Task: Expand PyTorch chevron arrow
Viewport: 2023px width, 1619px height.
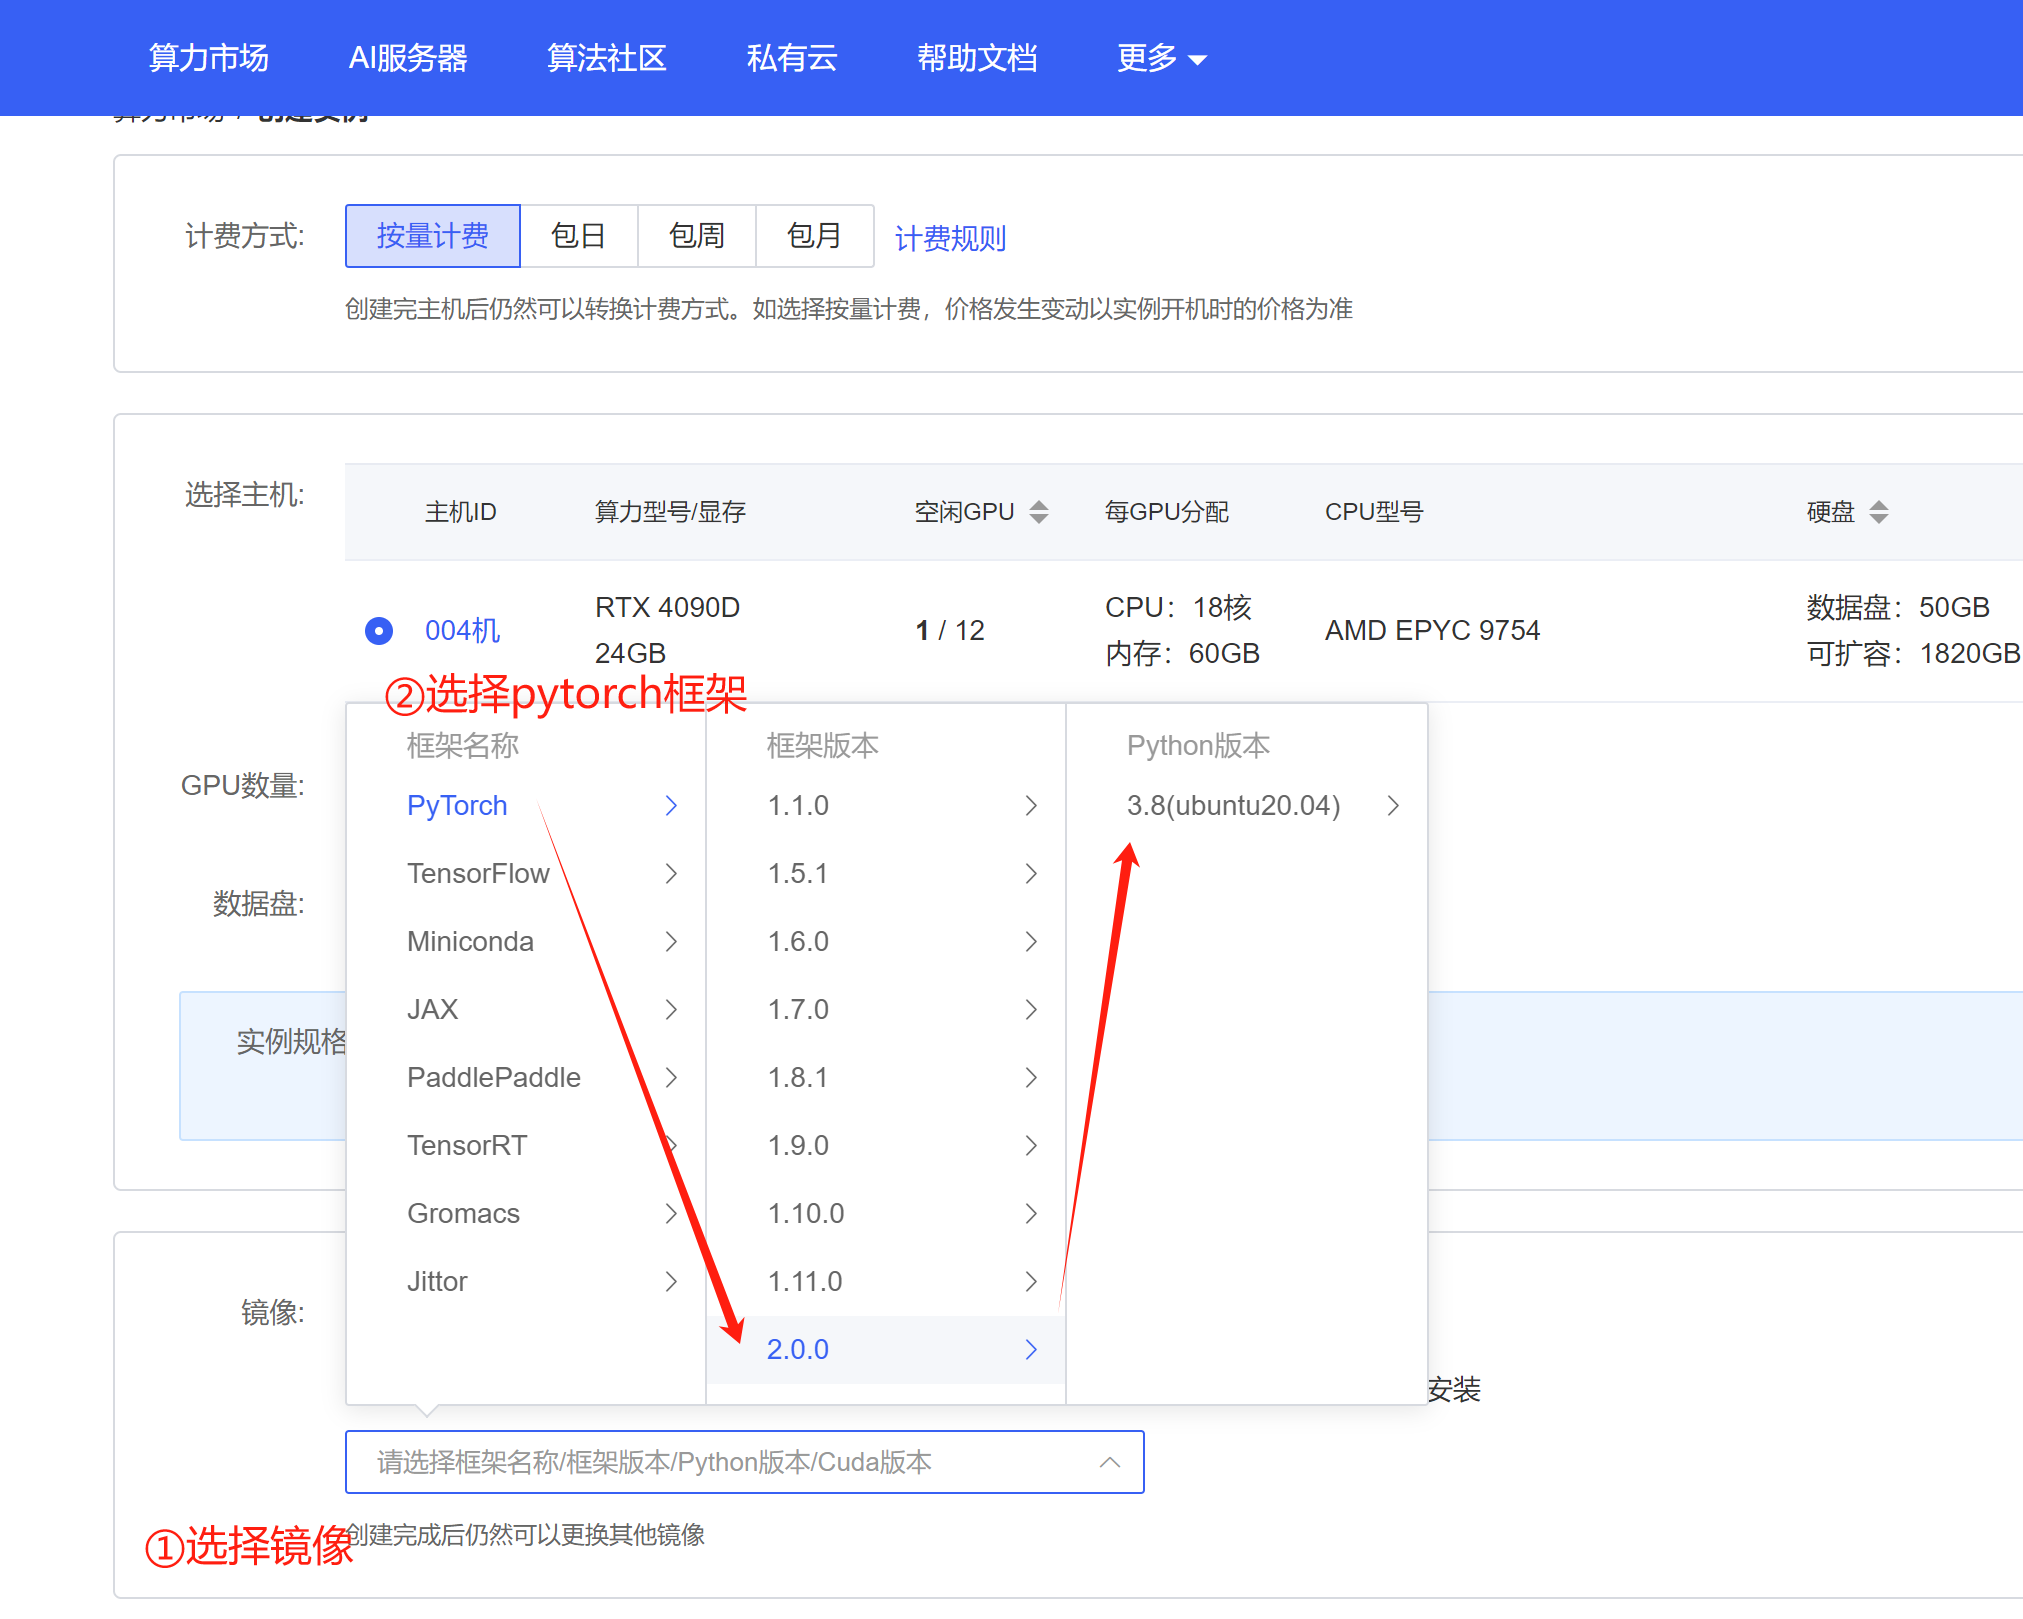Action: (671, 806)
